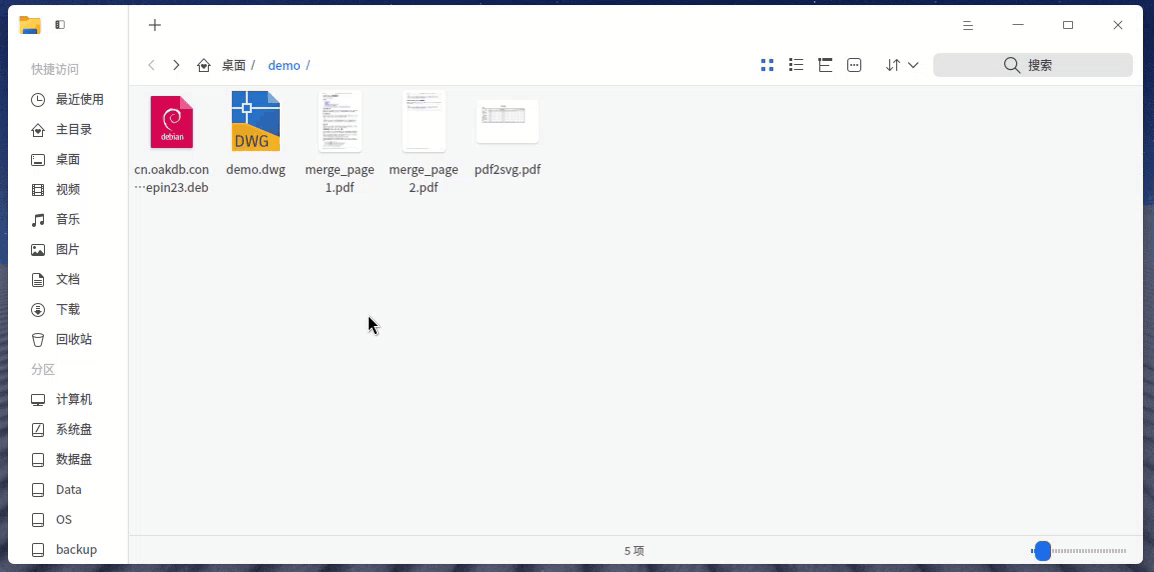
Task: Click the file manager app icon
Action: point(30,25)
